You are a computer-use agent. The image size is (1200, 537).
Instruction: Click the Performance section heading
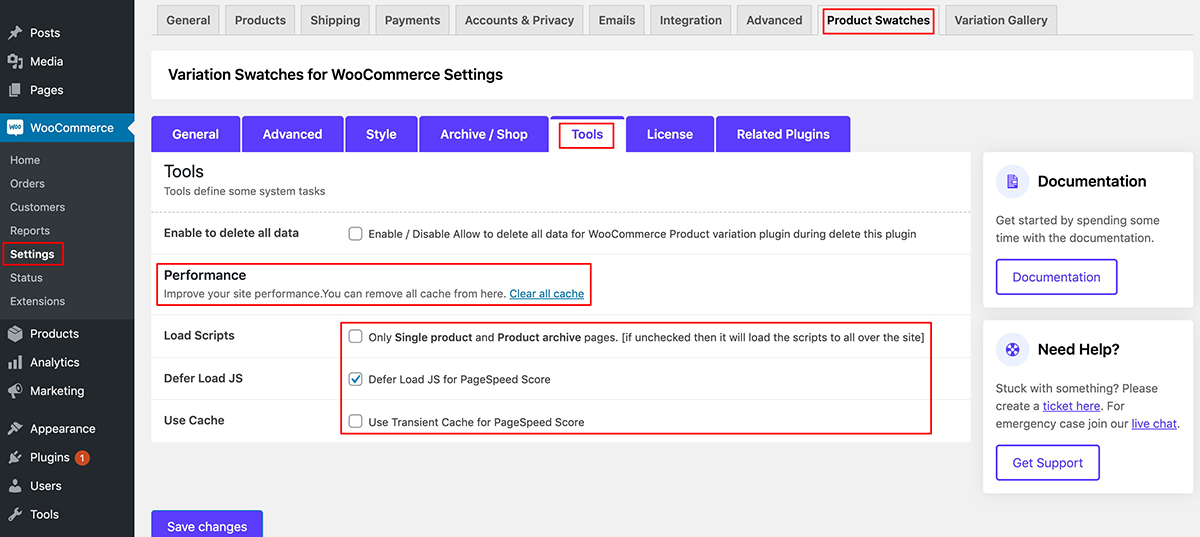pyautogui.click(x=205, y=275)
